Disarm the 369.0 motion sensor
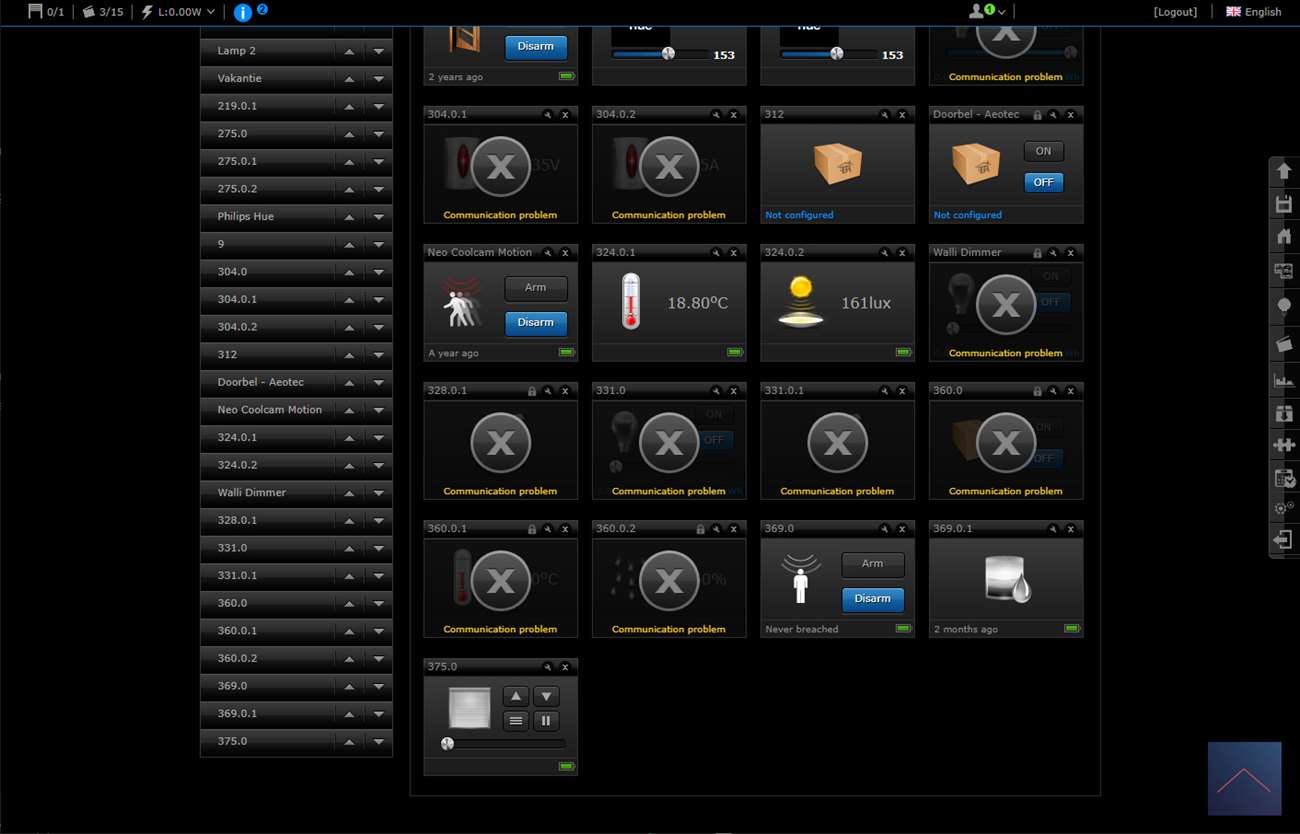The width and height of the screenshot is (1300, 834). coord(873,599)
